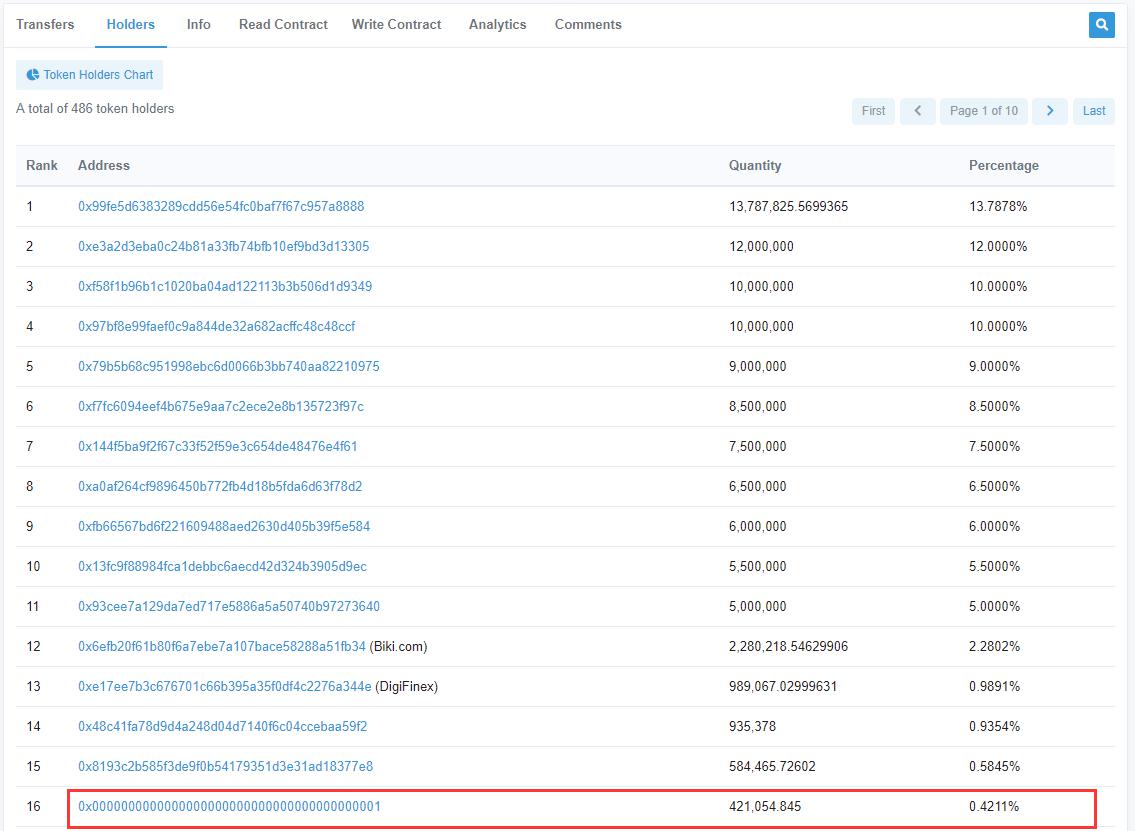Open the Biki.com holder address link
Viewport: 1135px width, 831px height.
click(221, 646)
